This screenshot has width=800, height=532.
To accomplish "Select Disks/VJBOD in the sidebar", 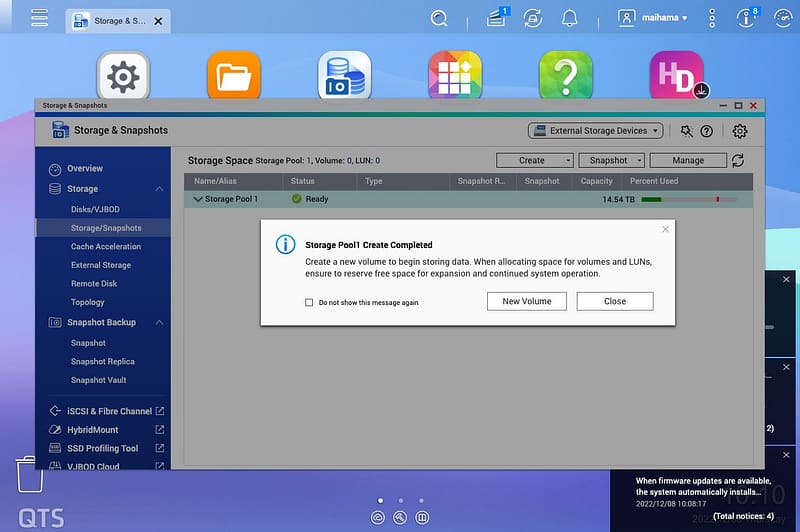I will coord(95,209).
